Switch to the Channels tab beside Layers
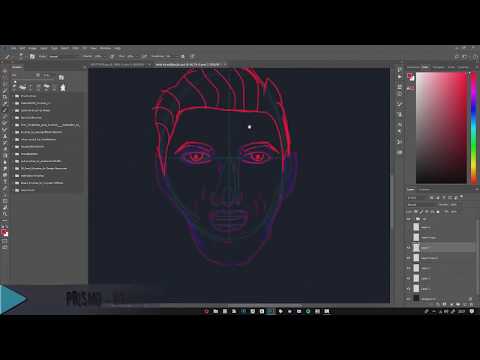Viewport: 480px width, 360px height. coord(425,189)
